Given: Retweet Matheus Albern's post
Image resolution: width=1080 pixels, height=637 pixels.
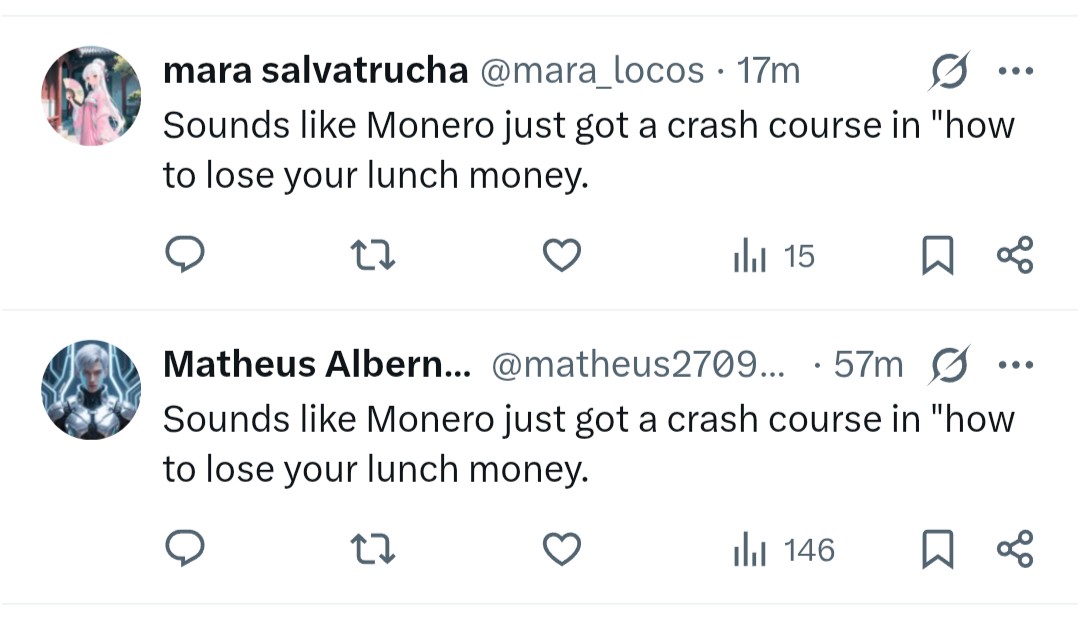Looking at the screenshot, I should (376, 550).
